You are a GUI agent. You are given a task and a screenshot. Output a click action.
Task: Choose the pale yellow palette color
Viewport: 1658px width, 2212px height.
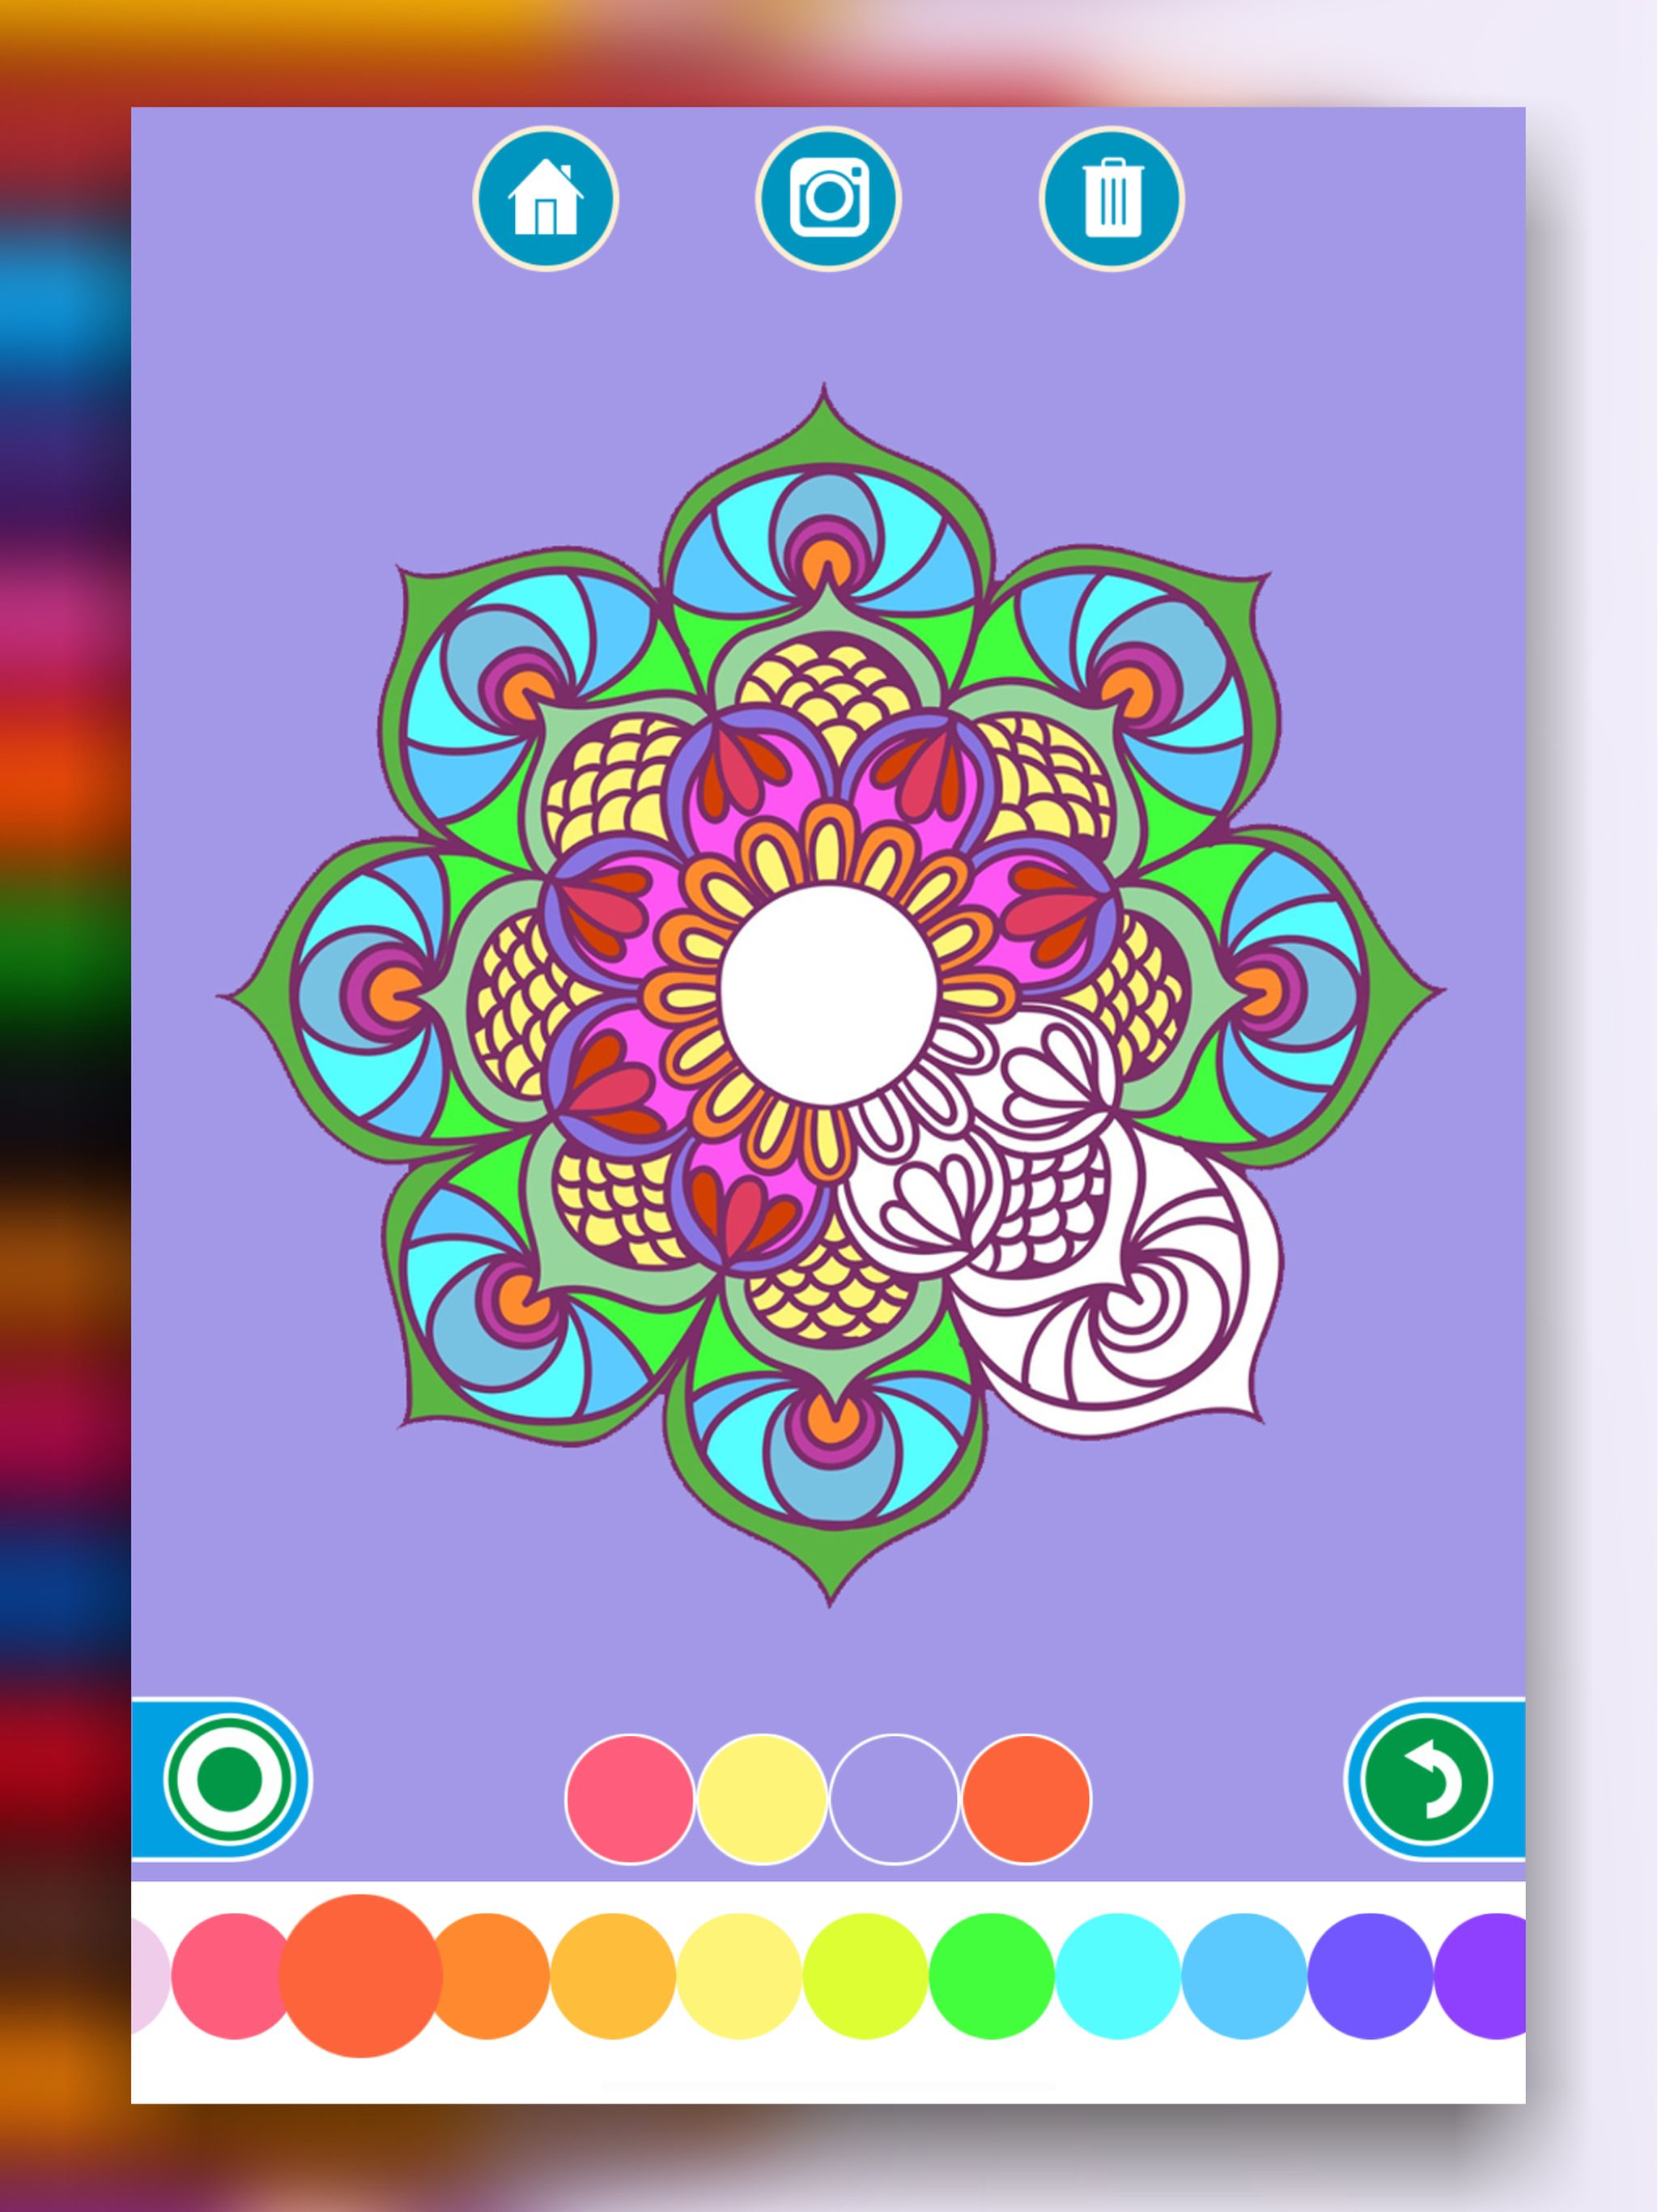click(x=739, y=1976)
